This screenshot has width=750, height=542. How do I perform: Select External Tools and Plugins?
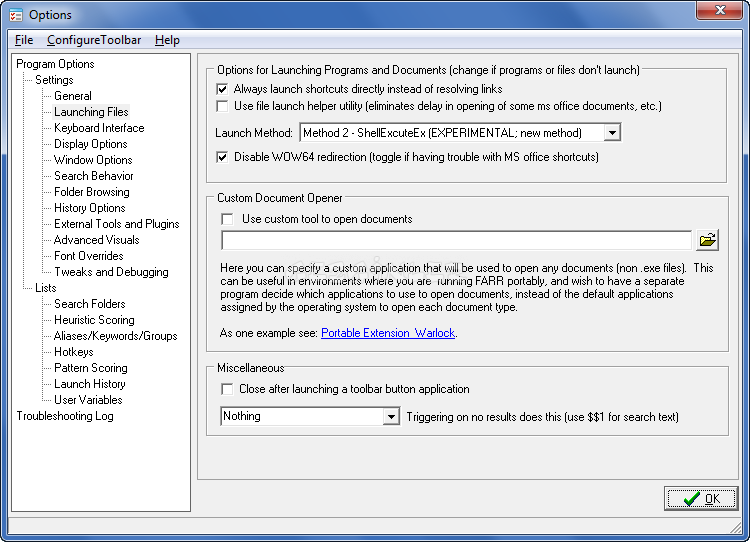point(117,224)
